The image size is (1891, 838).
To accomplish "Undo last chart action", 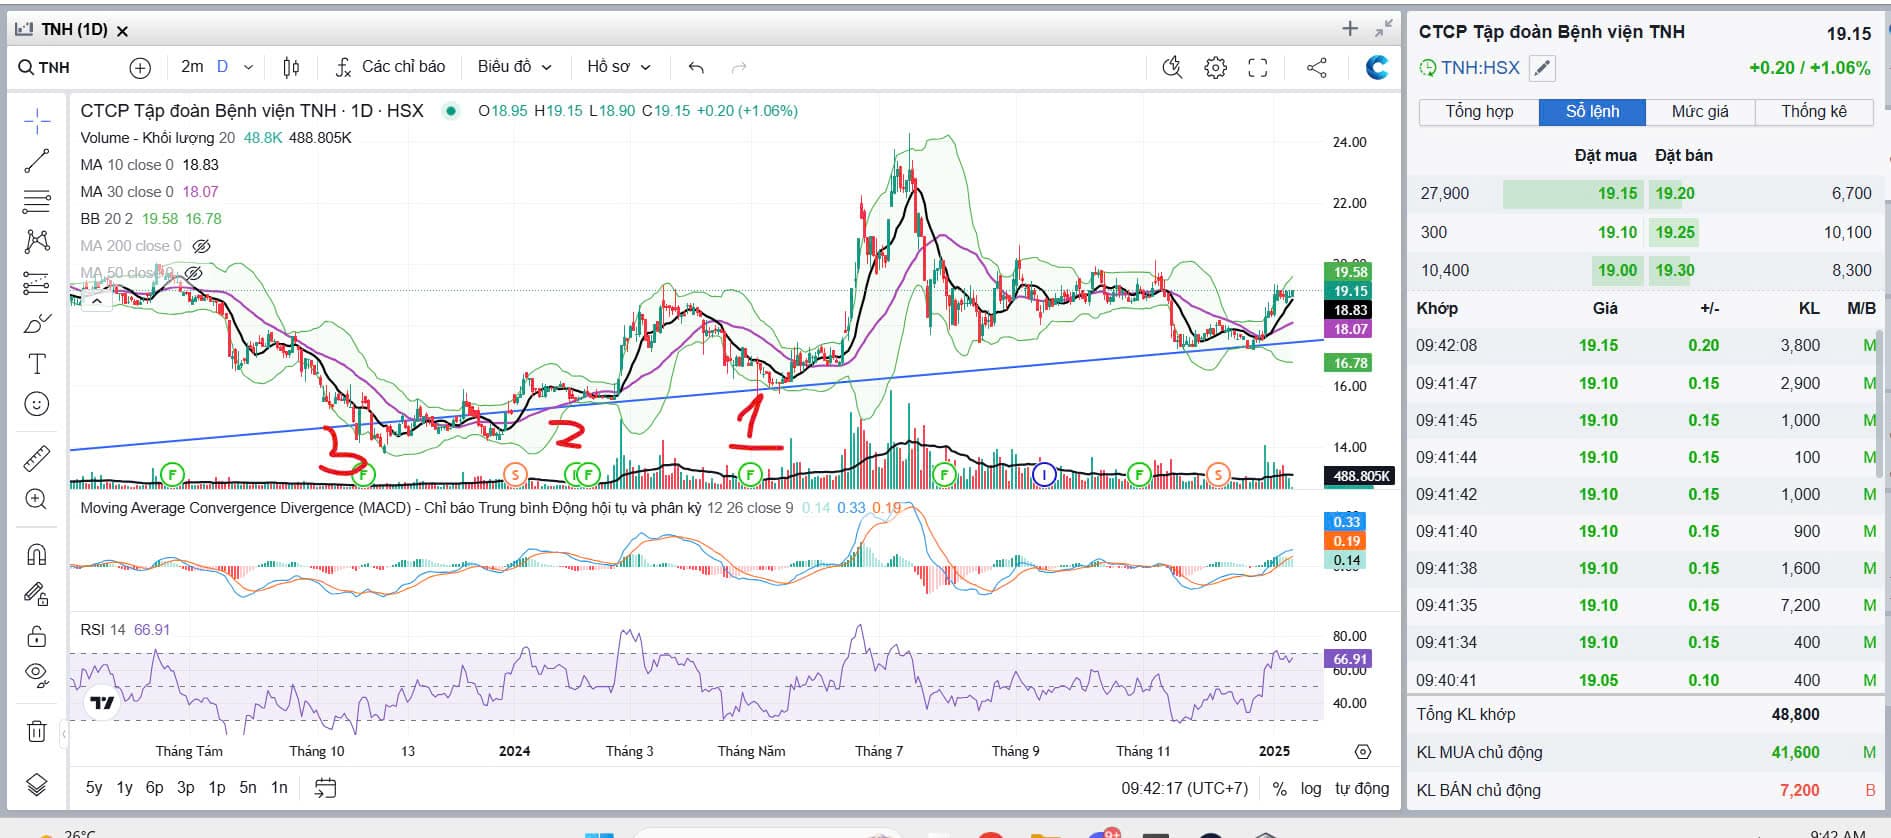I will [x=696, y=67].
